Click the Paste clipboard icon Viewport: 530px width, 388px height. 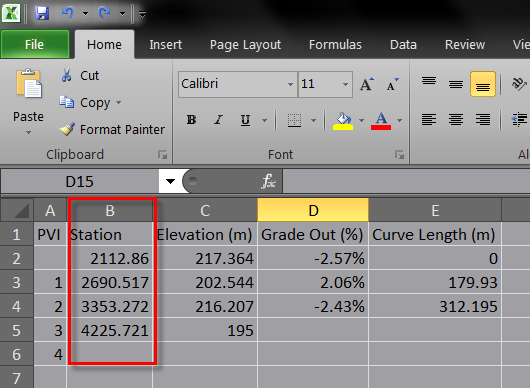tap(28, 84)
